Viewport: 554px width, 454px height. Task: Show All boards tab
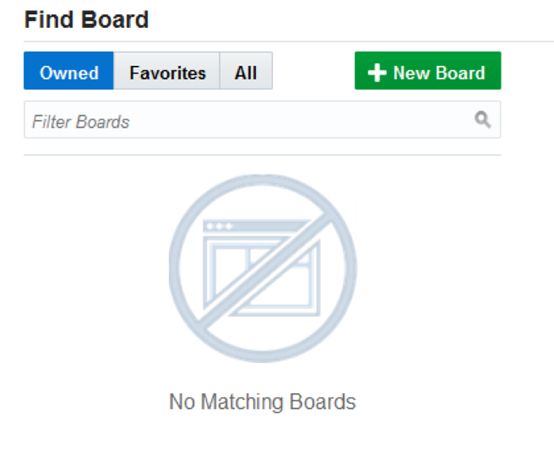coord(246,71)
